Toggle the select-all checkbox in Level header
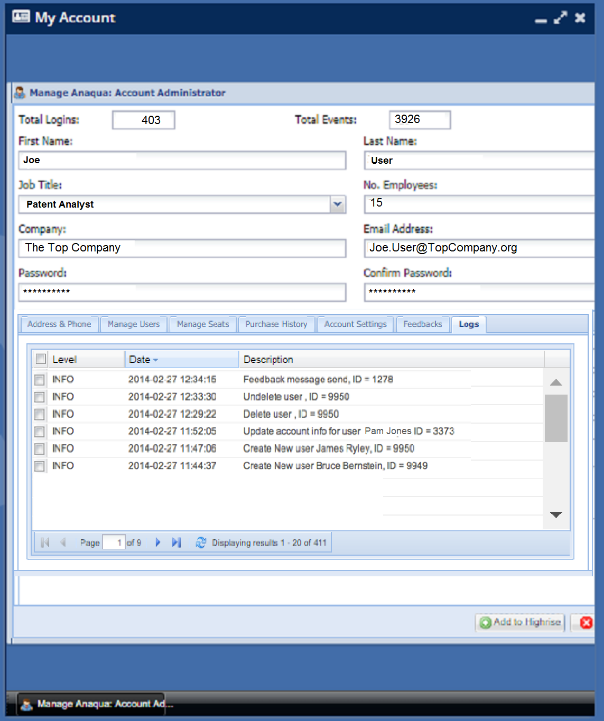 [x=41, y=359]
